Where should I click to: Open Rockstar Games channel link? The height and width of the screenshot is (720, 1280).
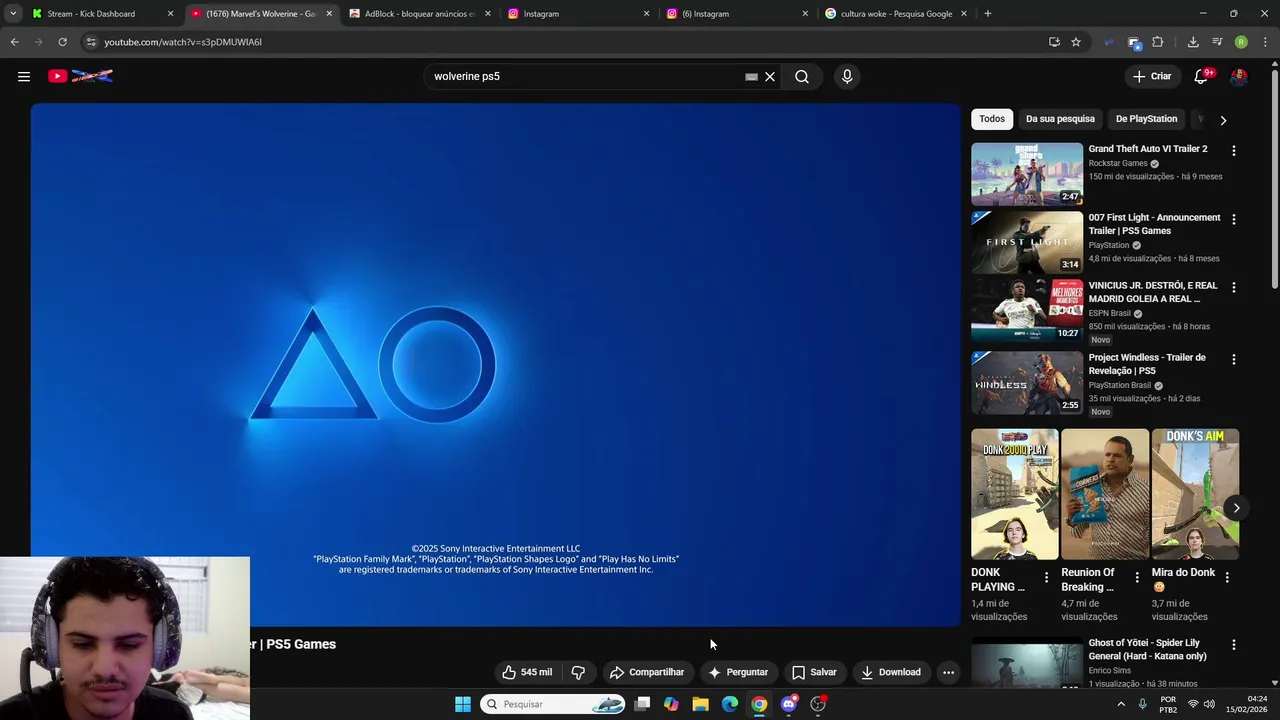click(x=1118, y=163)
